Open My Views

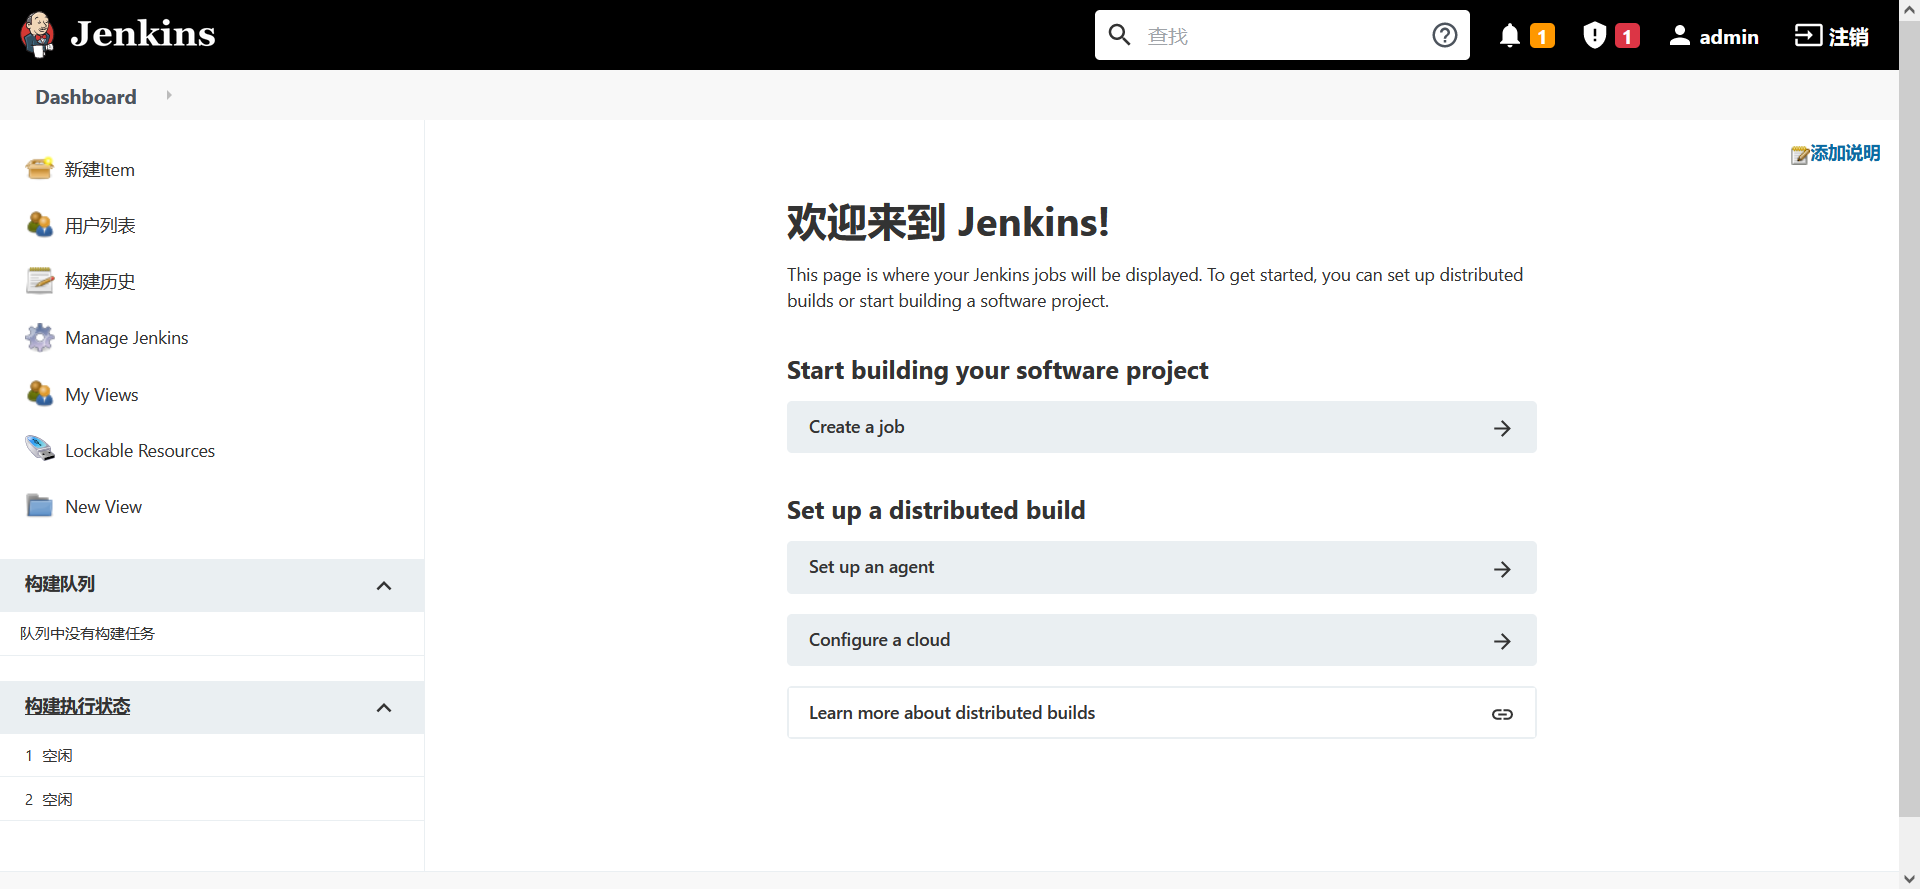coord(102,395)
